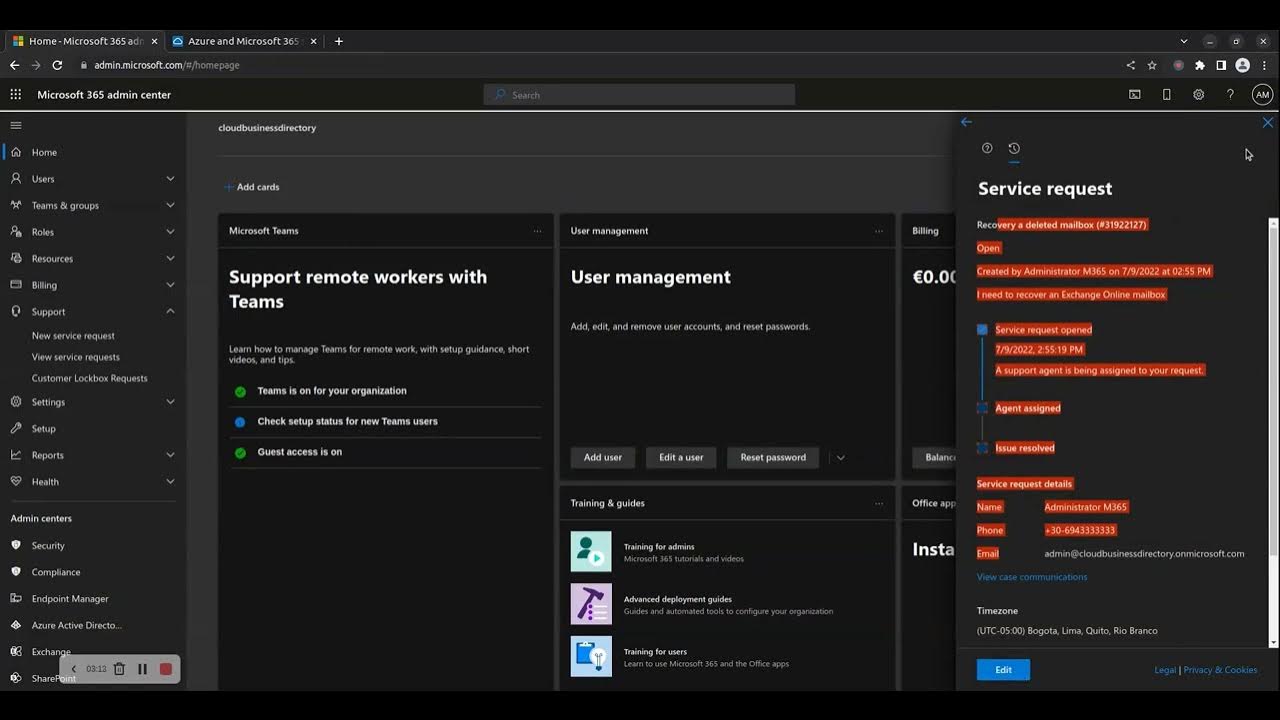Open a new browser tab
This screenshot has height=720, width=1280.
[x=339, y=41]
